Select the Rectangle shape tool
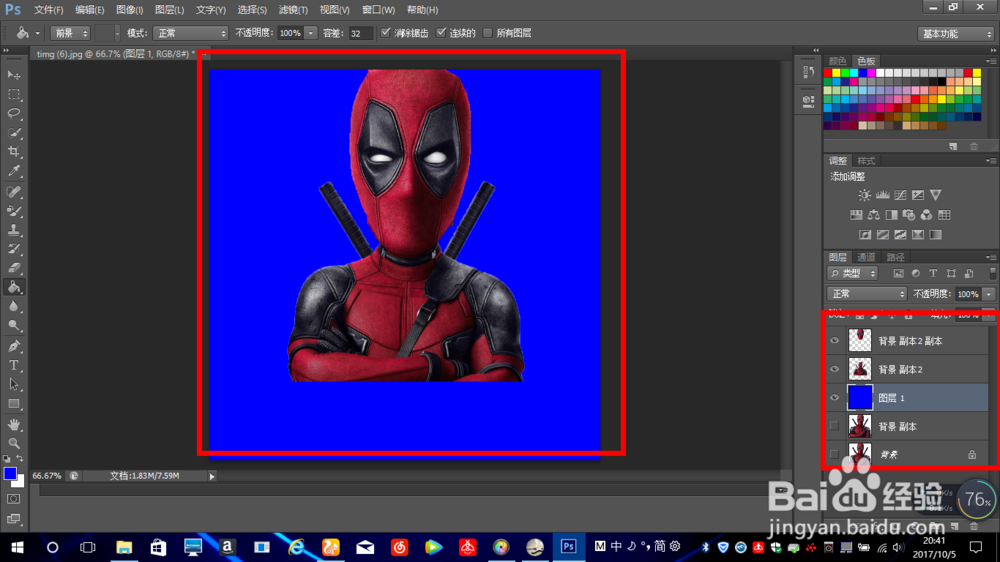Screen dimensions: 1000x562 pyautogui.click(x=13, y=404)
